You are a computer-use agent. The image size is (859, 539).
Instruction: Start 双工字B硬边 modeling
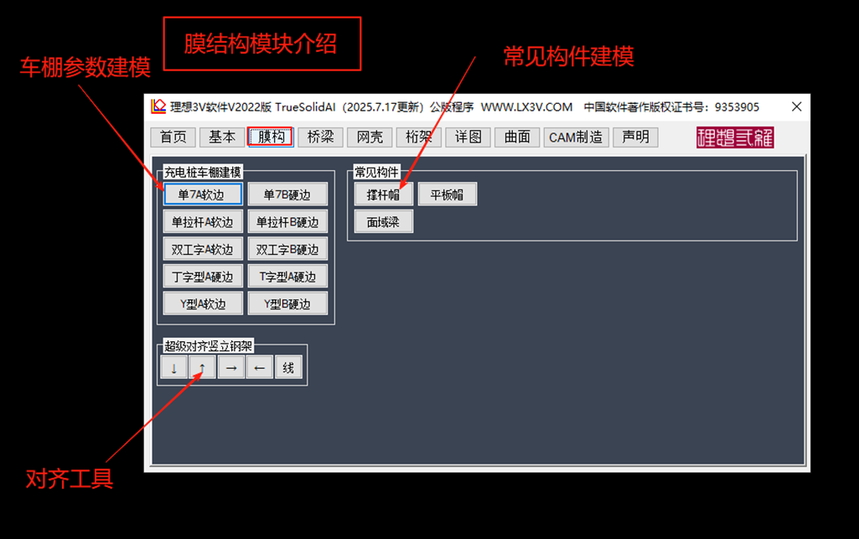tap(288, 249)
